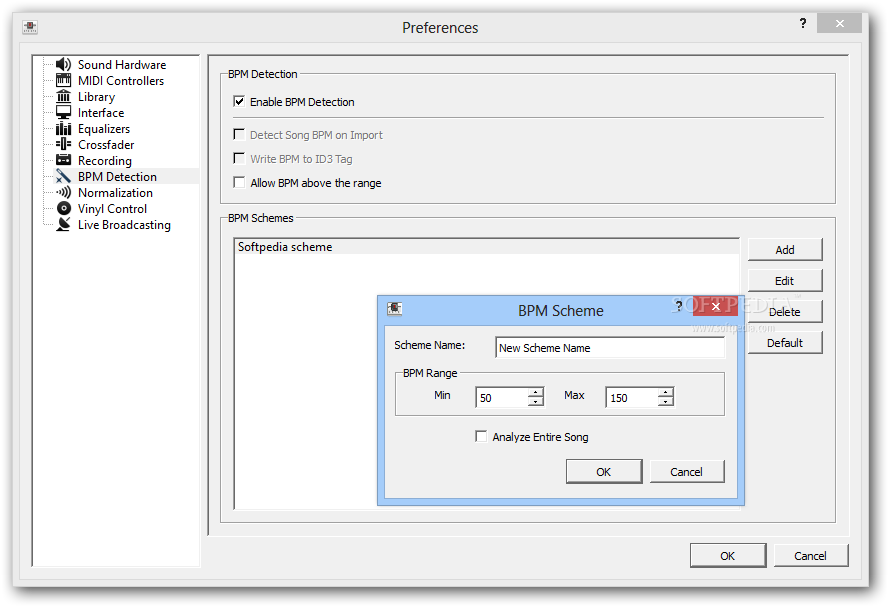The height and width of the screenshot is (607, 889).
Task: Click Add to create a BPM scheme
Action: (x=785, y=249)
